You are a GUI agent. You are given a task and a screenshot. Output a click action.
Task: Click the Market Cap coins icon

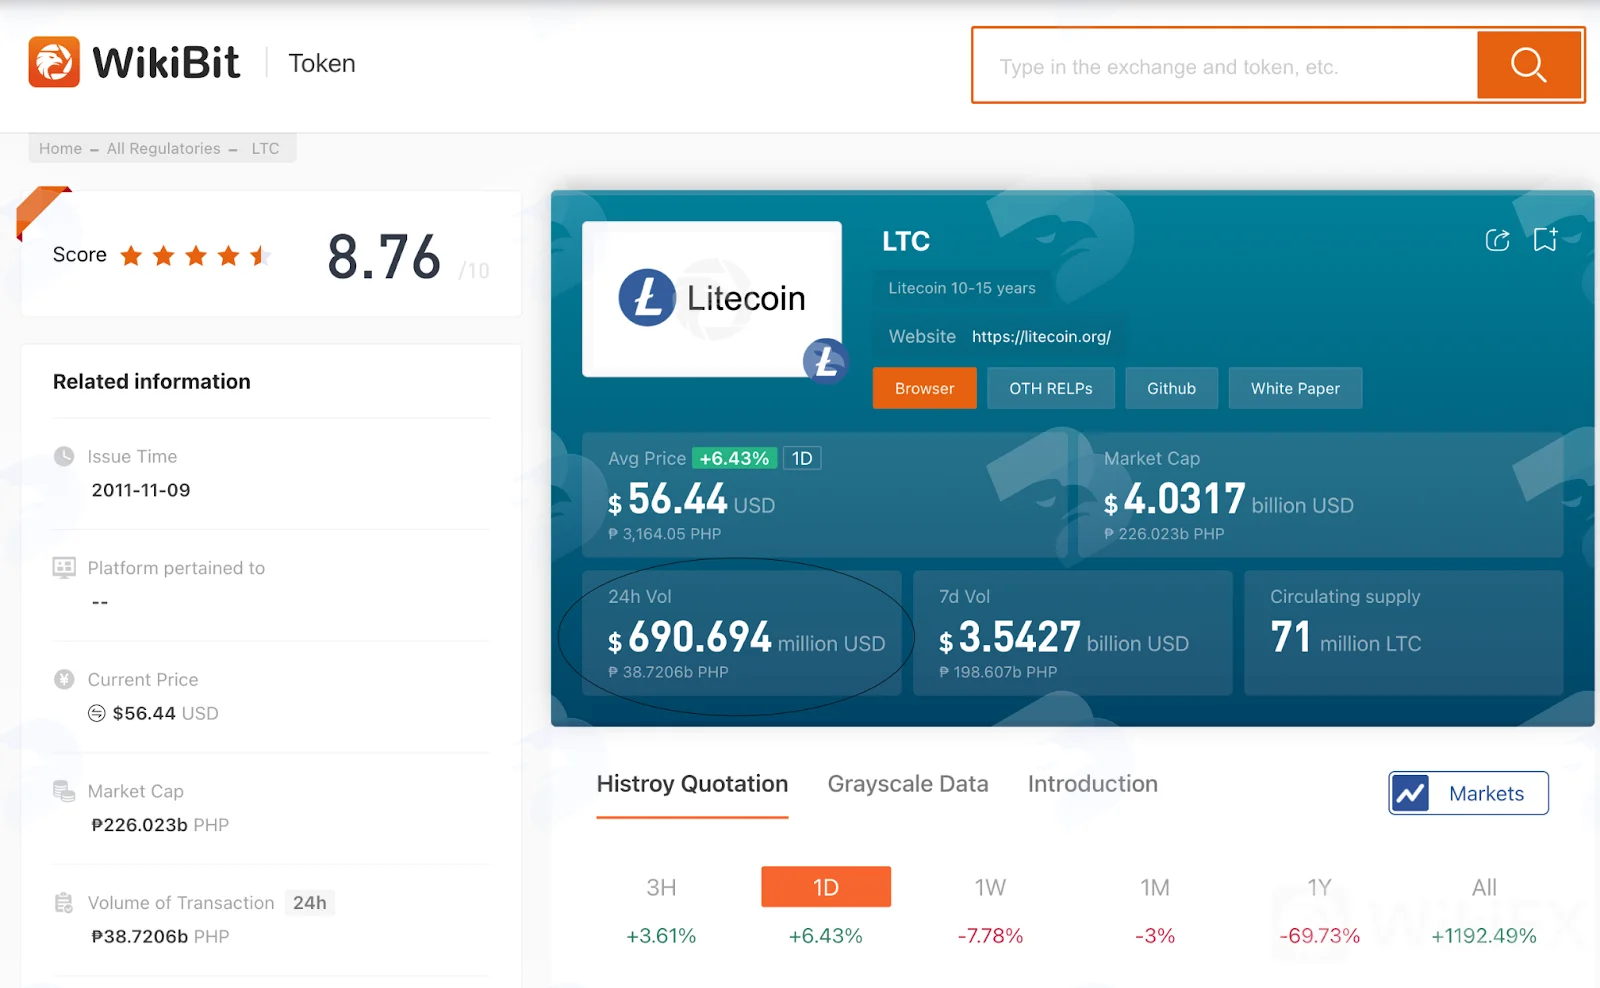click(64, 791)
